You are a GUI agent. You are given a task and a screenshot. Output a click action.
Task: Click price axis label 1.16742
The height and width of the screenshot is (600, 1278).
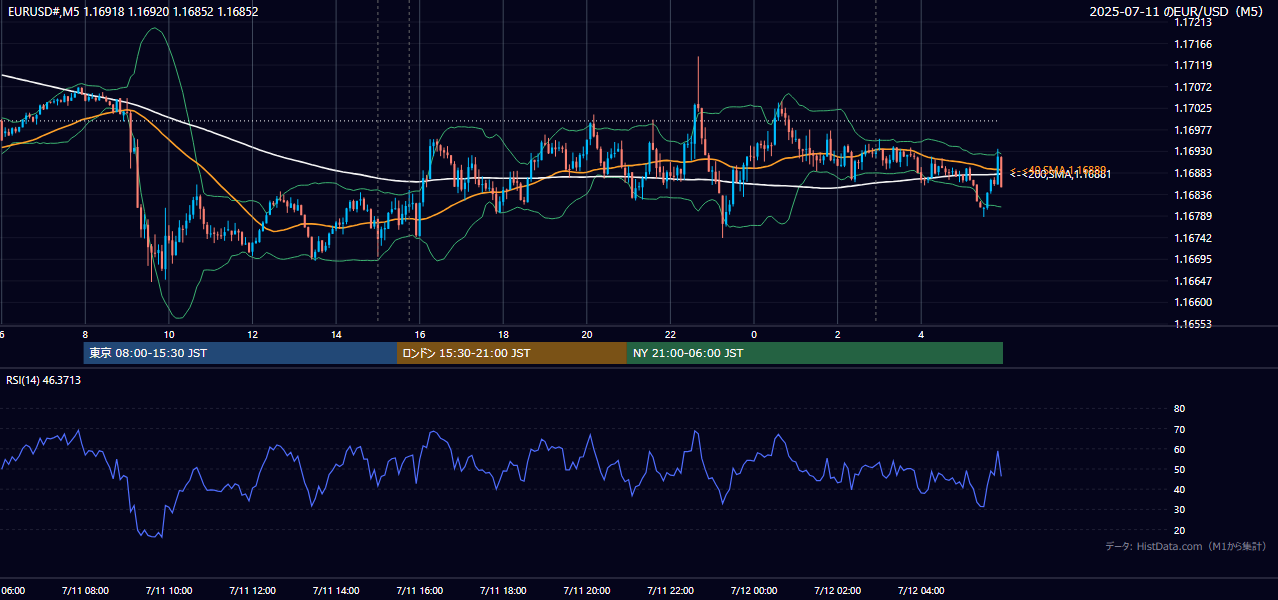[x=1193, y=238]
